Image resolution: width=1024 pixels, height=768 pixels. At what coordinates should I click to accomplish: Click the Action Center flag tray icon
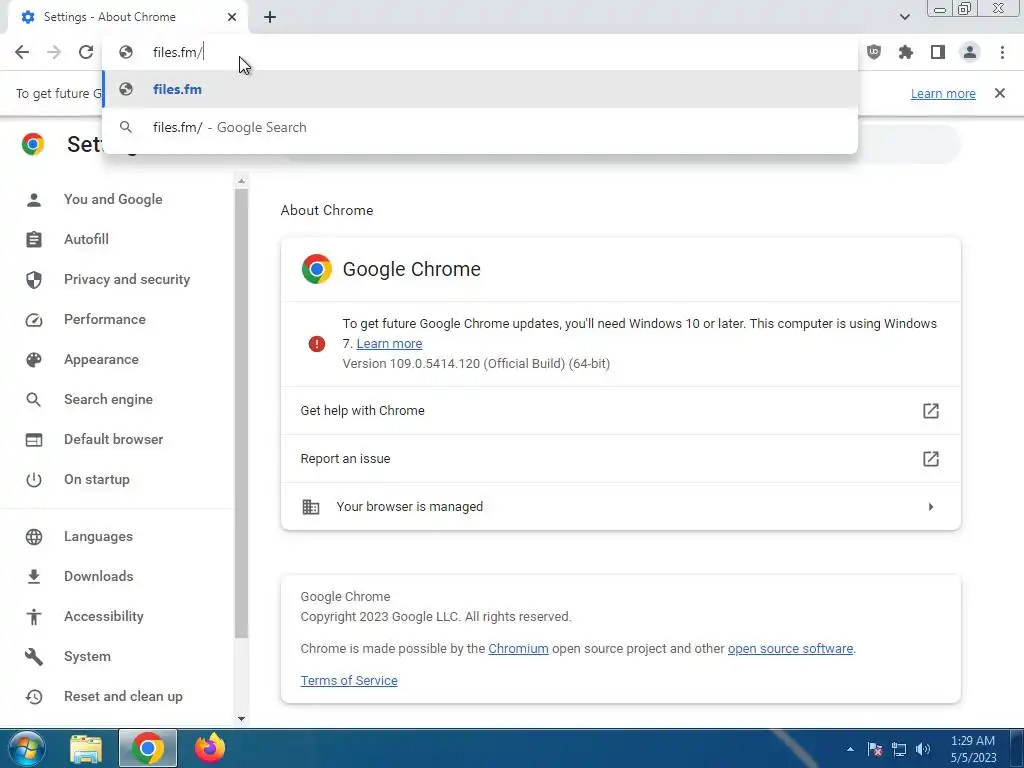click(x=875, y=749)
